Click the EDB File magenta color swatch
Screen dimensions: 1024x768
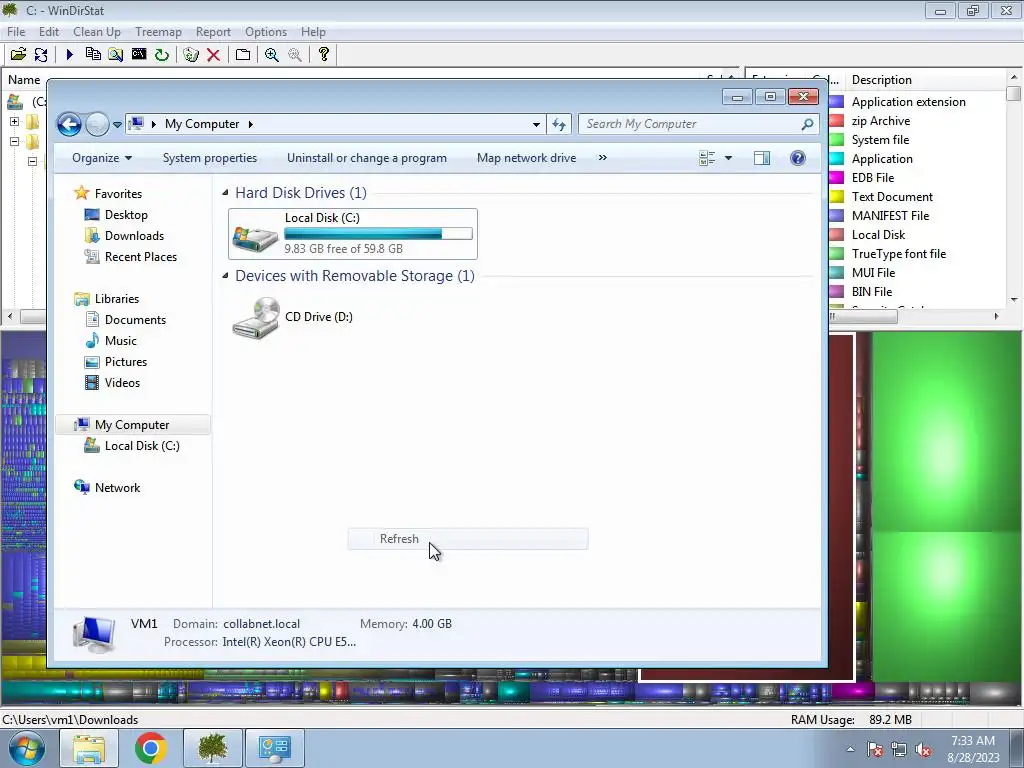tap(837, 178)
